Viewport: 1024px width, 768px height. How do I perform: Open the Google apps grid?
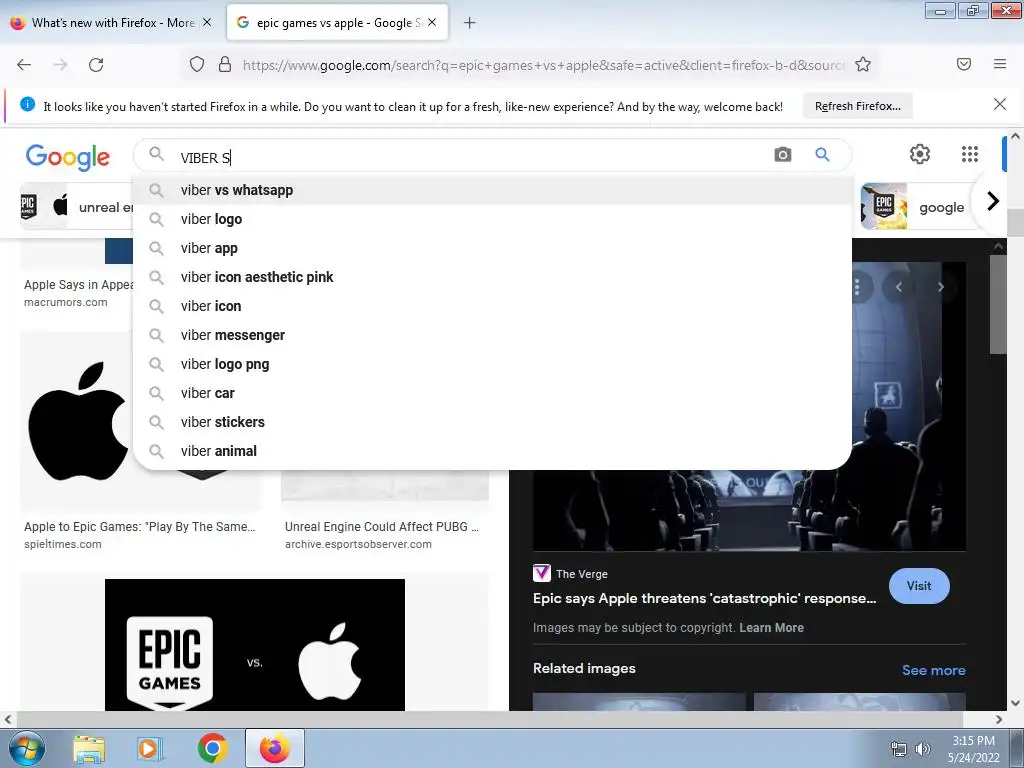[970, 154]
